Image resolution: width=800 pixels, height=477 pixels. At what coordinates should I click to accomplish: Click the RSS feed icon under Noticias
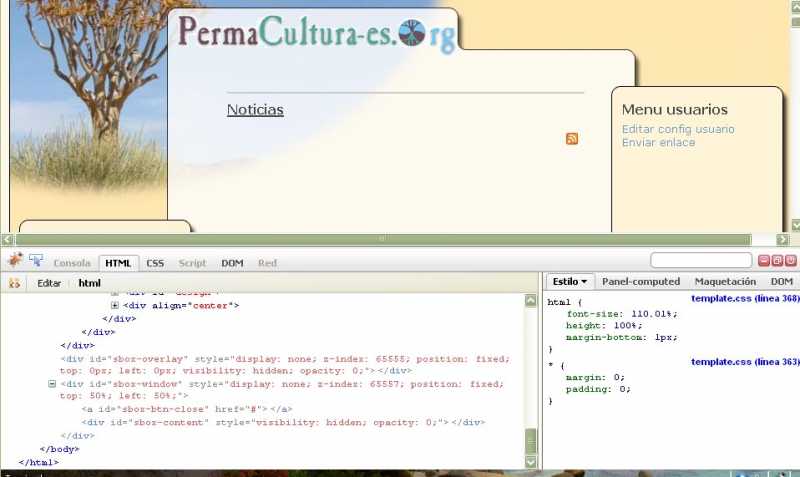point(572,139)
